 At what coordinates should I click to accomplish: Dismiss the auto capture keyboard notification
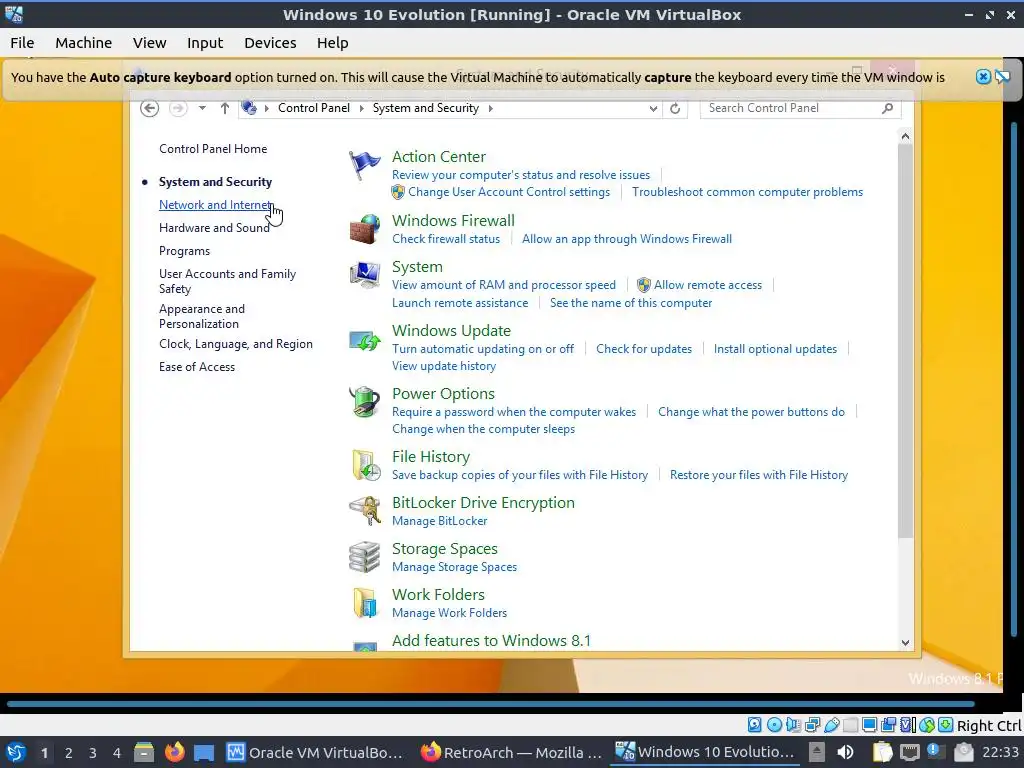point(983,77)
